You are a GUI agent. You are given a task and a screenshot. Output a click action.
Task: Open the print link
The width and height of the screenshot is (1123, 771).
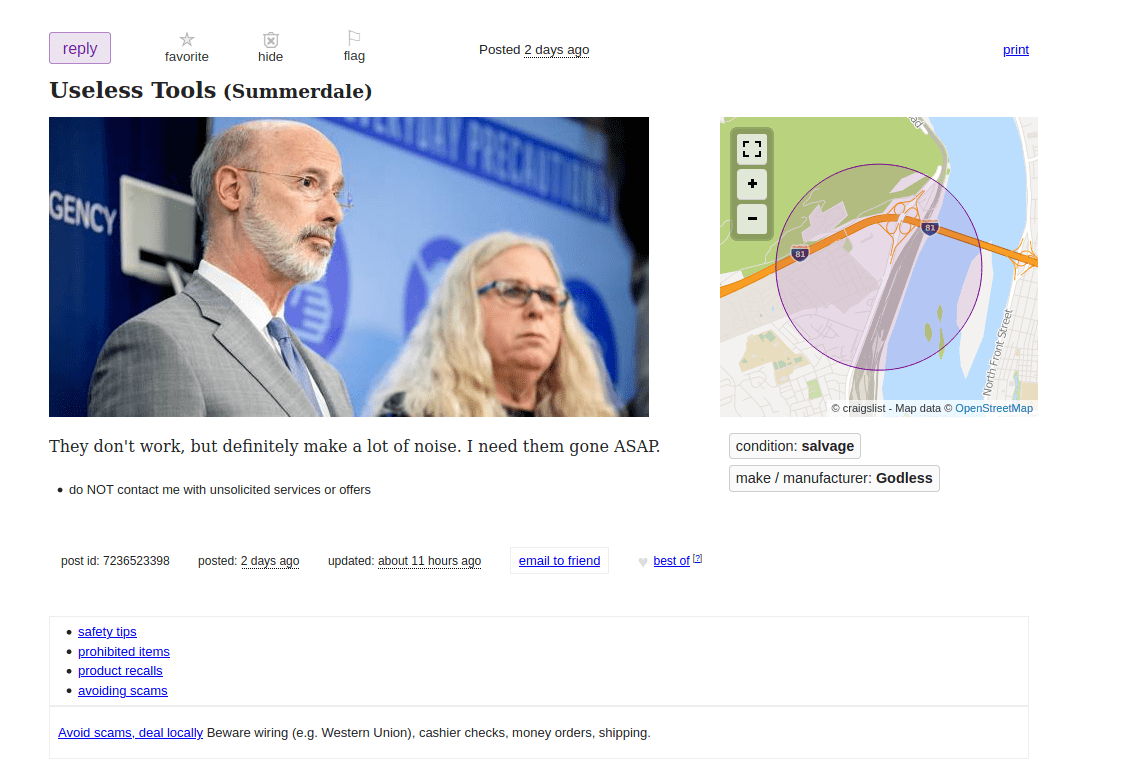pos(1016,49)
